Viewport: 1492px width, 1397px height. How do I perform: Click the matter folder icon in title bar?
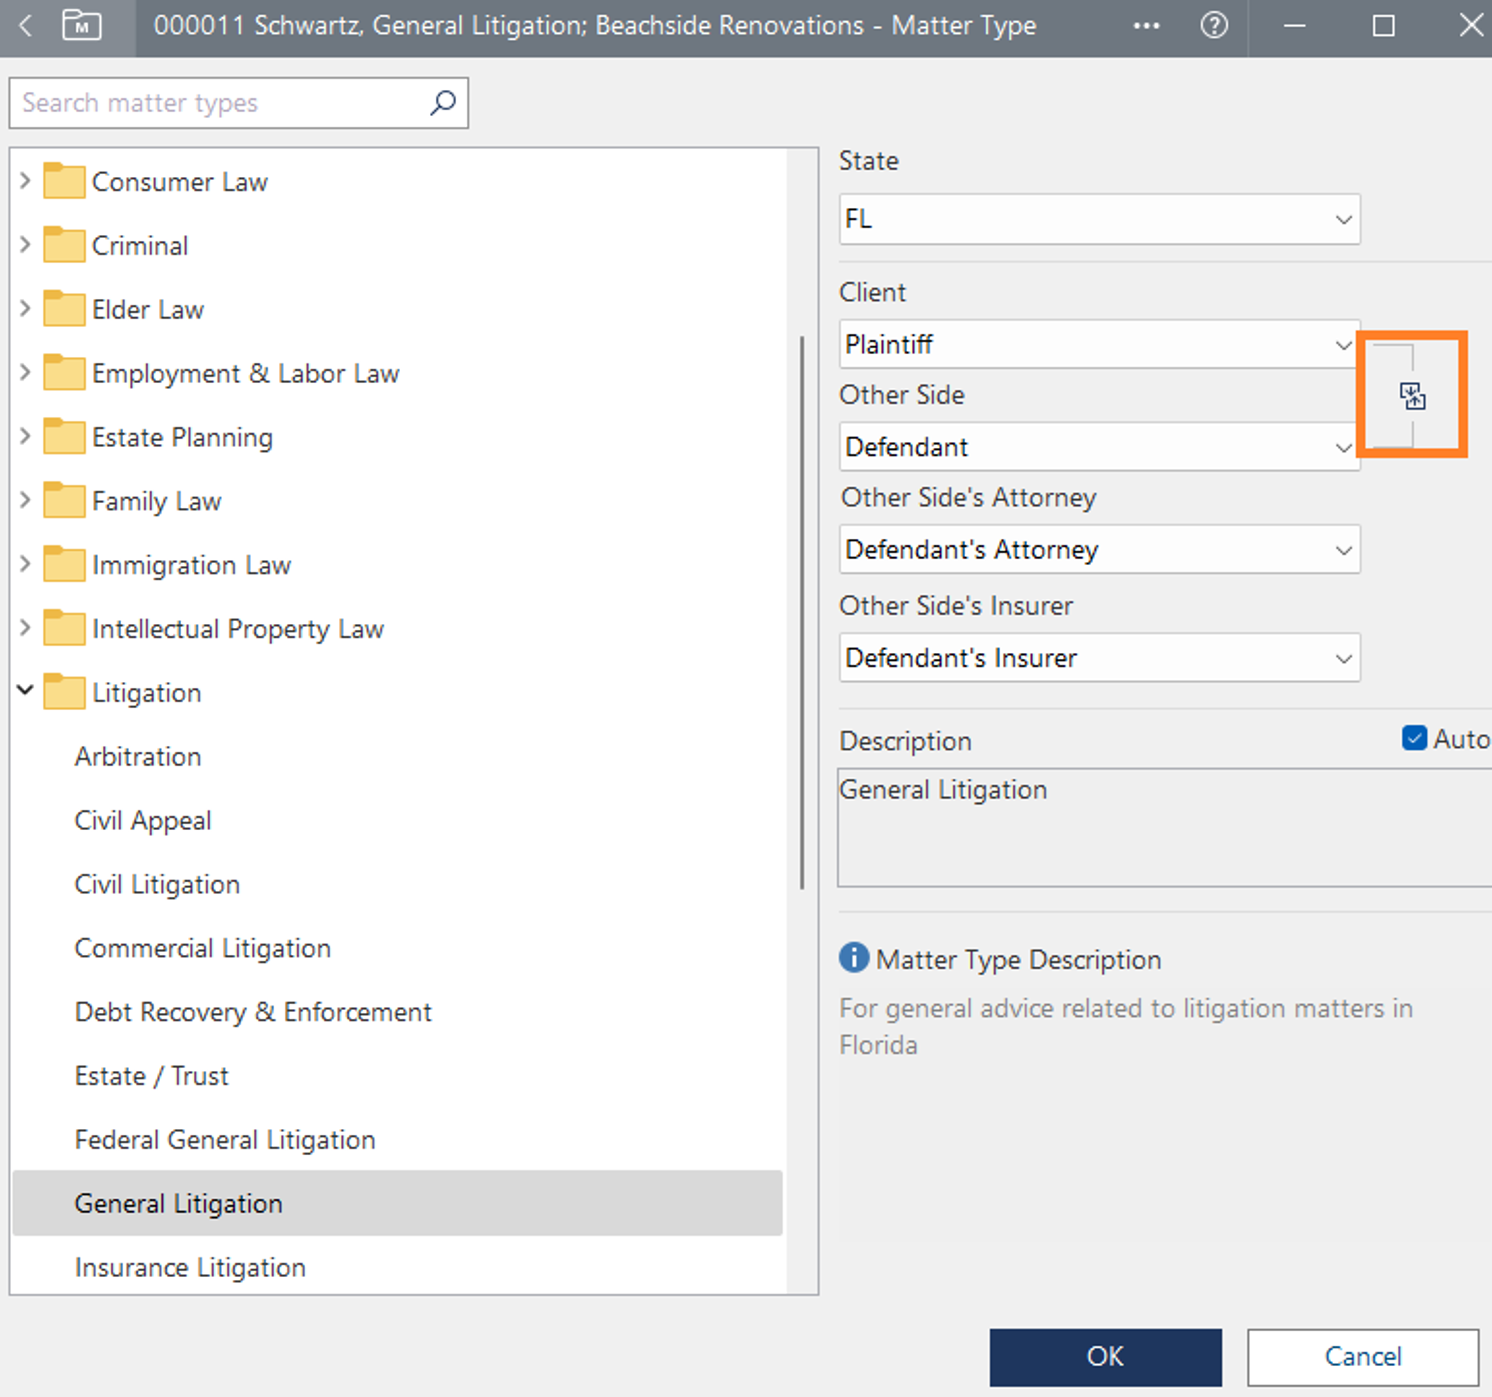coord(81,25)
